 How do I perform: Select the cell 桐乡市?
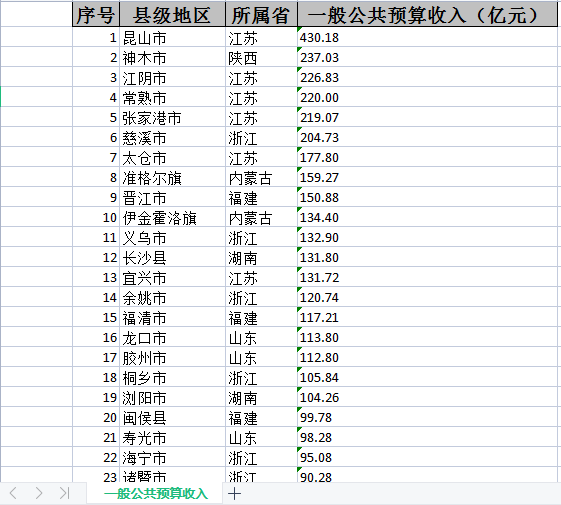[x=172, y=378]
